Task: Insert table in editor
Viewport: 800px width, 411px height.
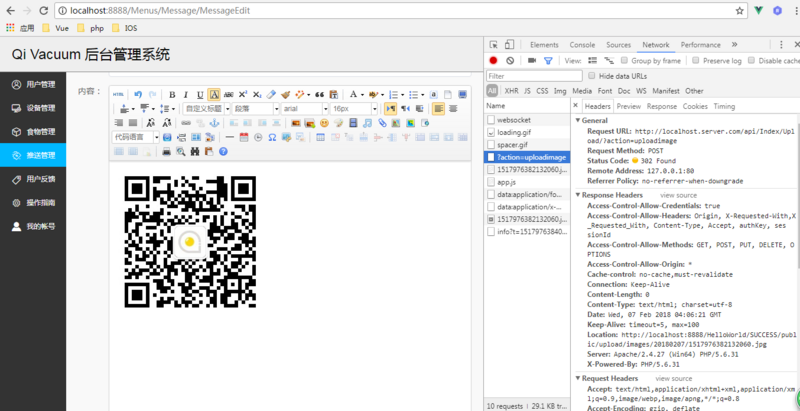Action: [320, 137]
